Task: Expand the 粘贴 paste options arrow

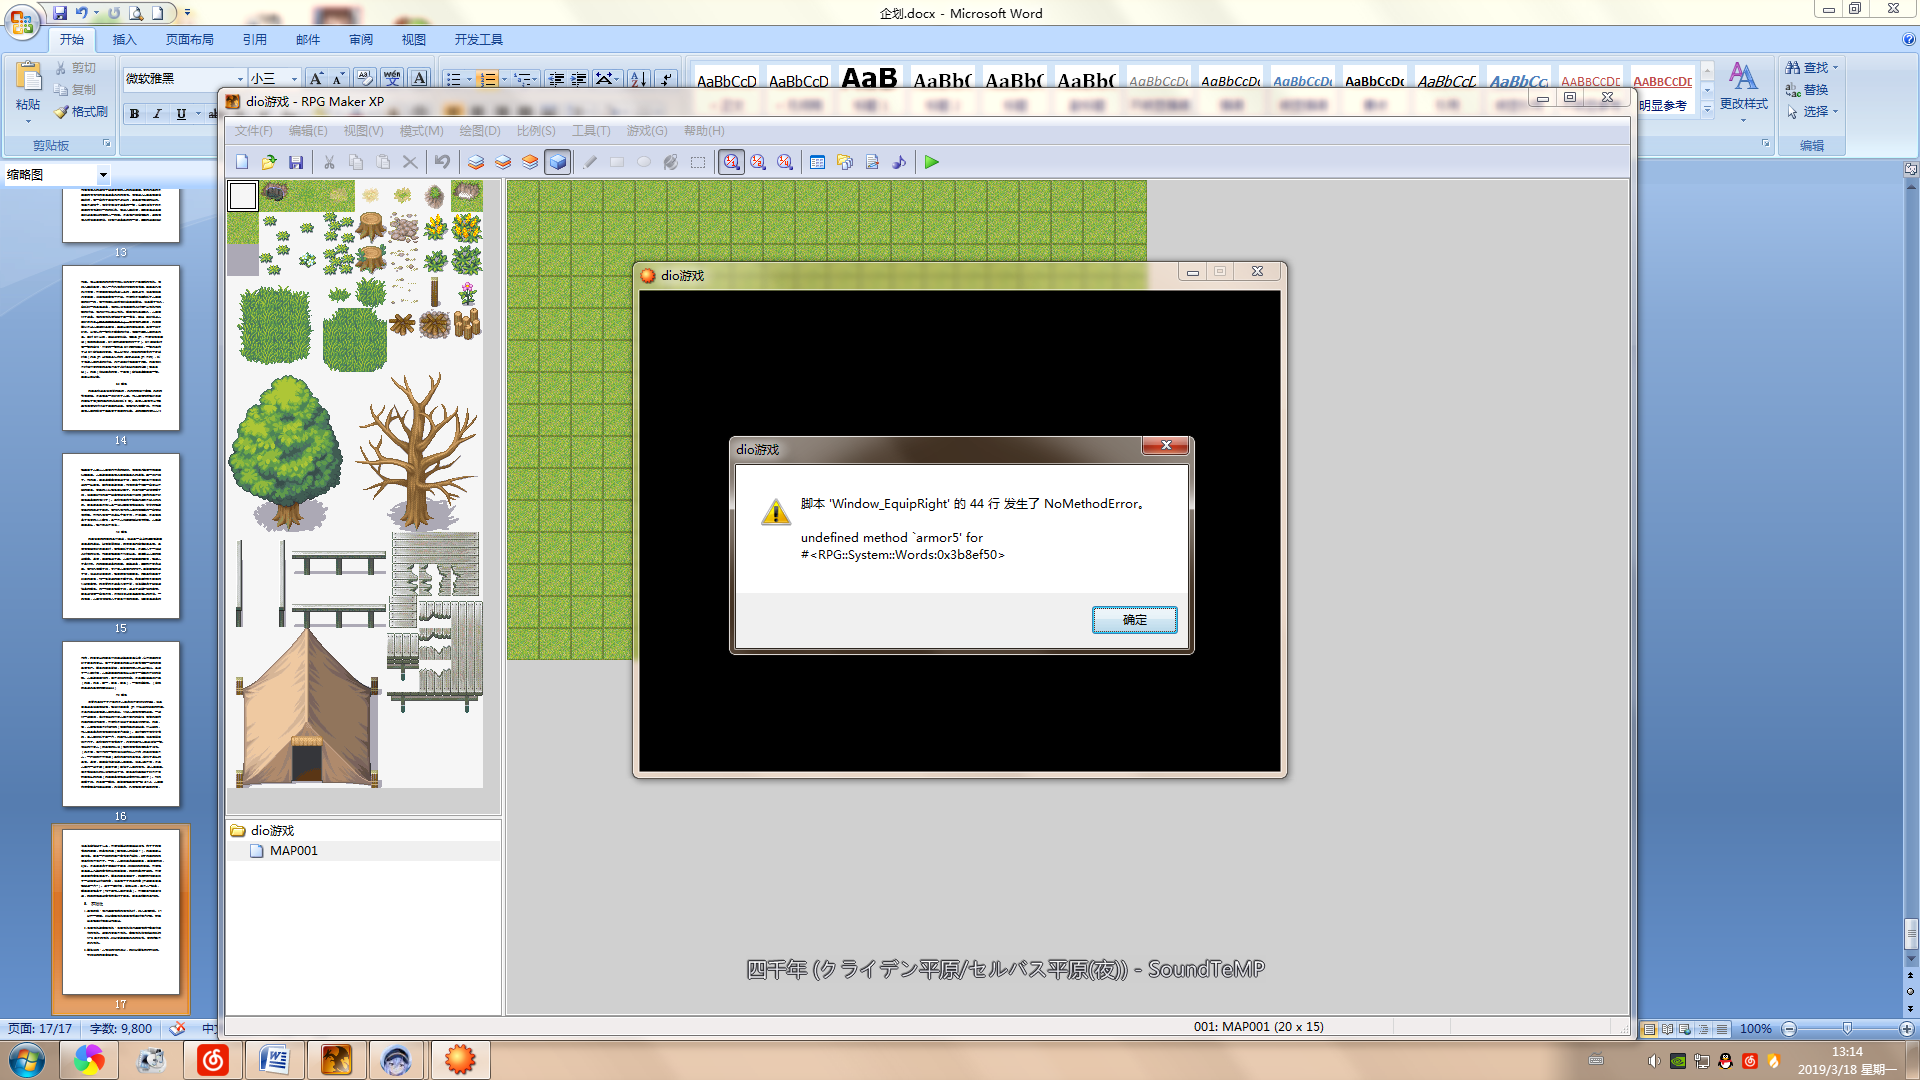Action: click(x=28, y=122)
